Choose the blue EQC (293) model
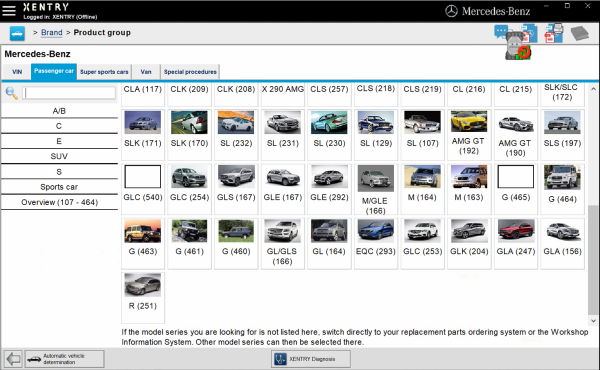This screenshot has width=600, height=370. click(376, 243)
